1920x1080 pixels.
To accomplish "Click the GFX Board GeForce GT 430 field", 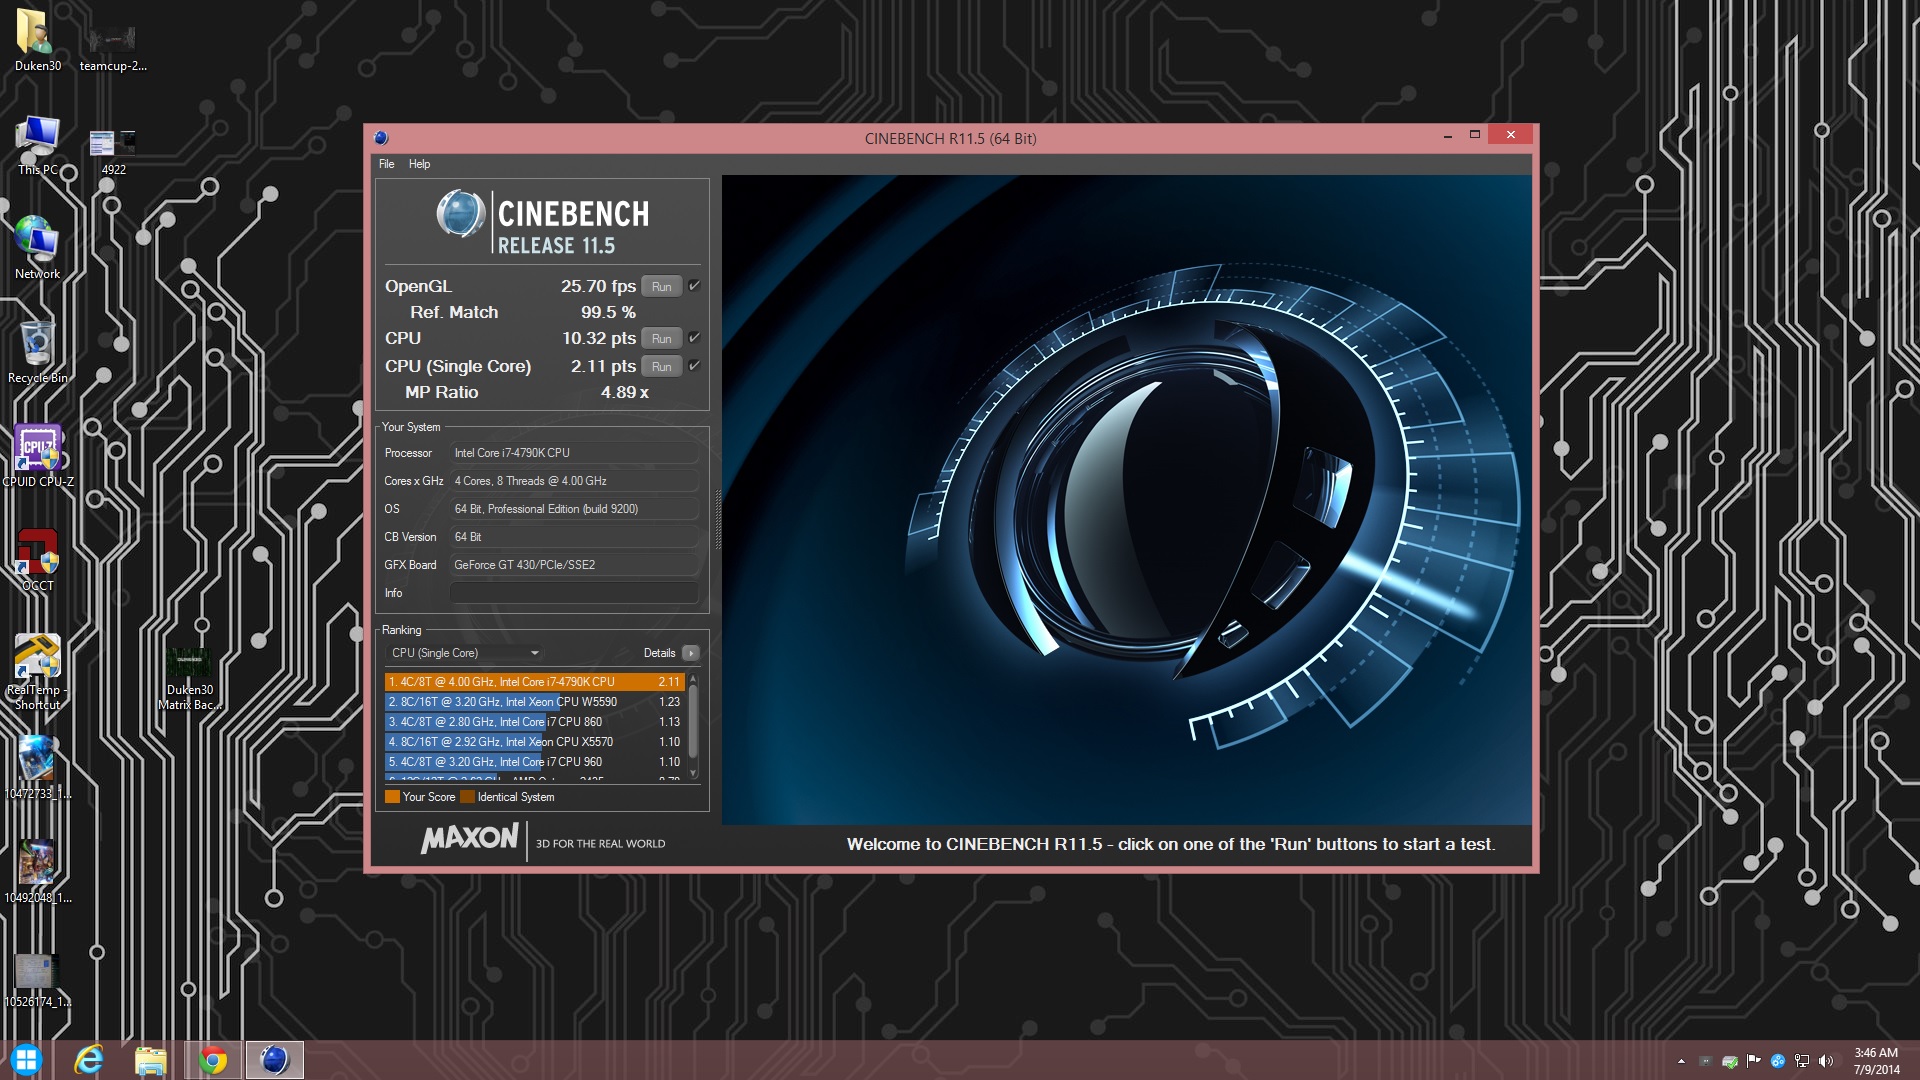I will 574,565.
